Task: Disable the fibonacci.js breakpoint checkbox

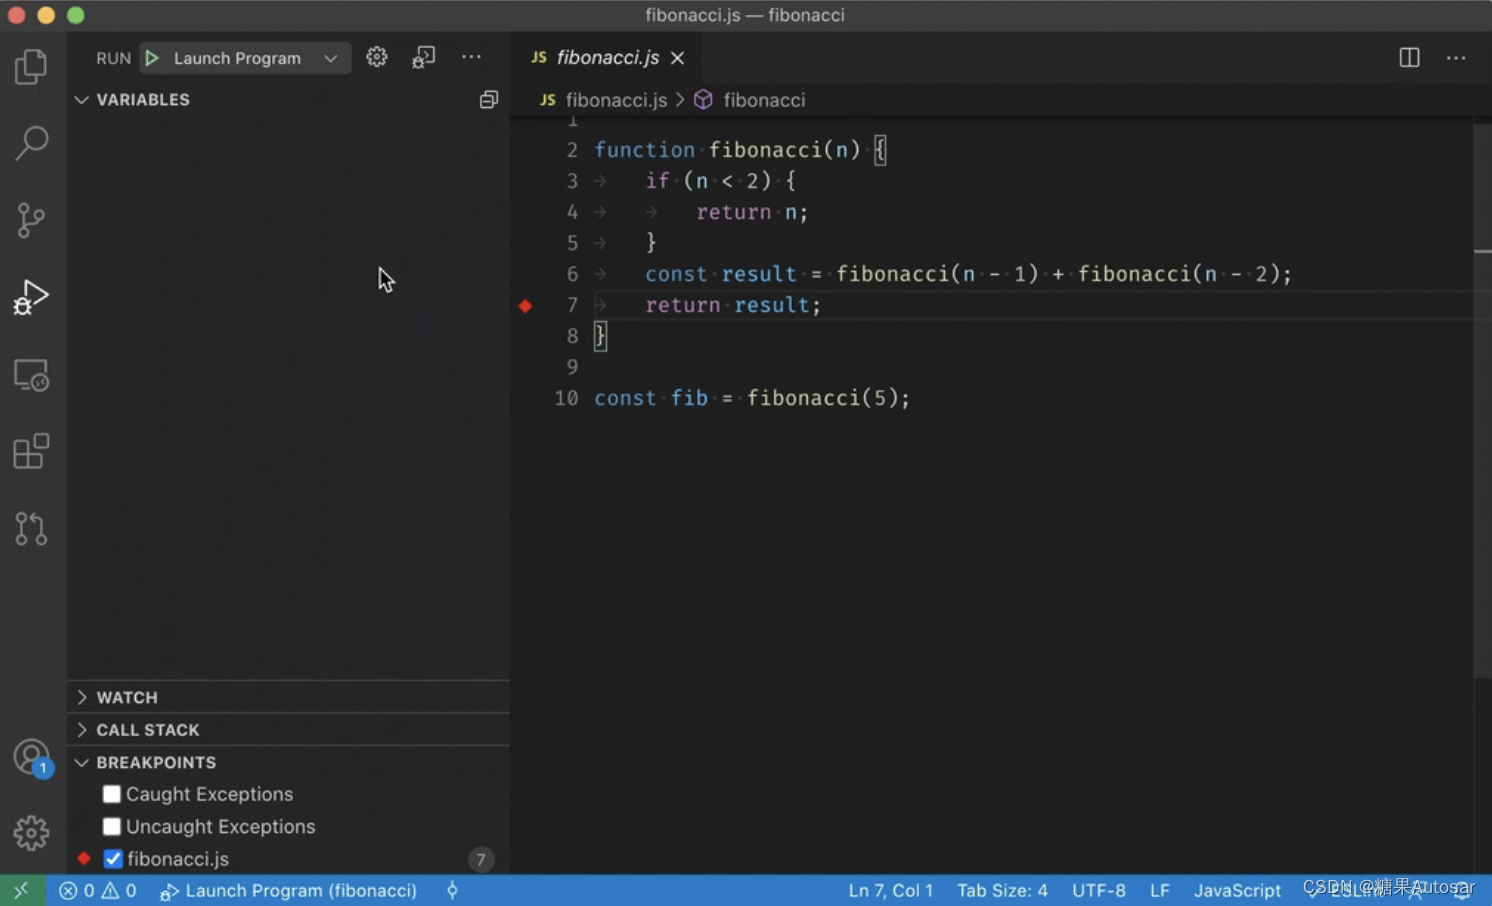Action: [113, 859]
